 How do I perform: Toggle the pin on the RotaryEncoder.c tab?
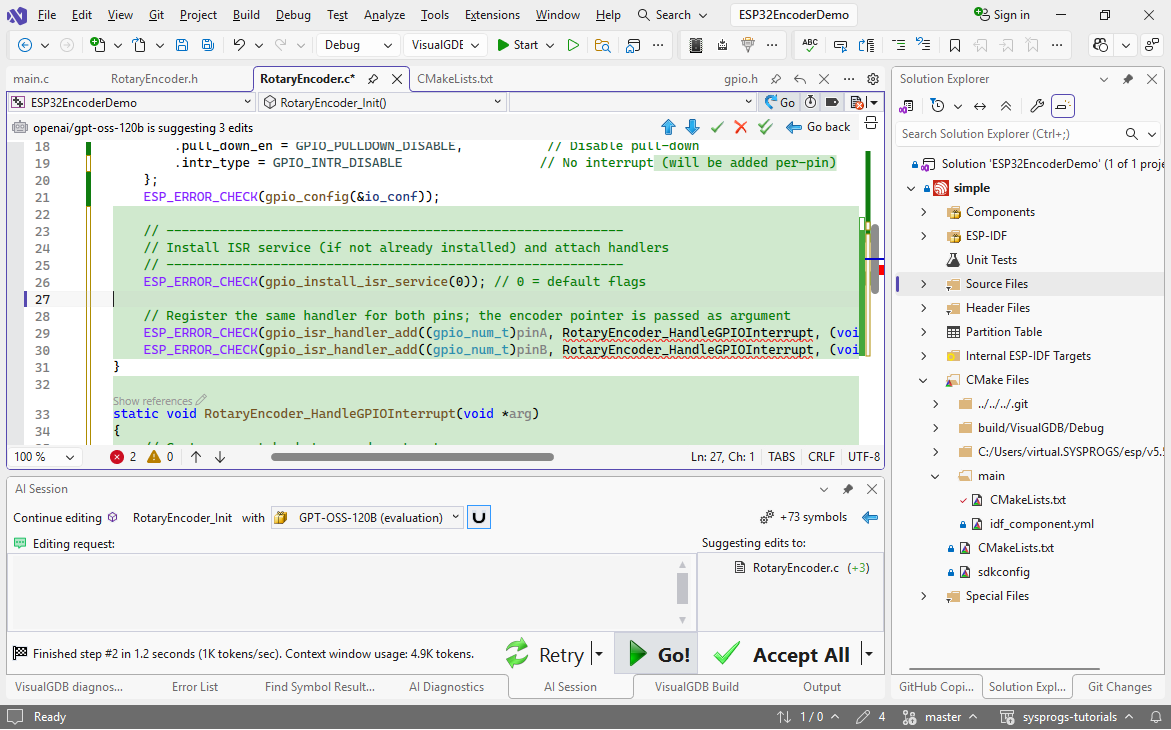373,79
